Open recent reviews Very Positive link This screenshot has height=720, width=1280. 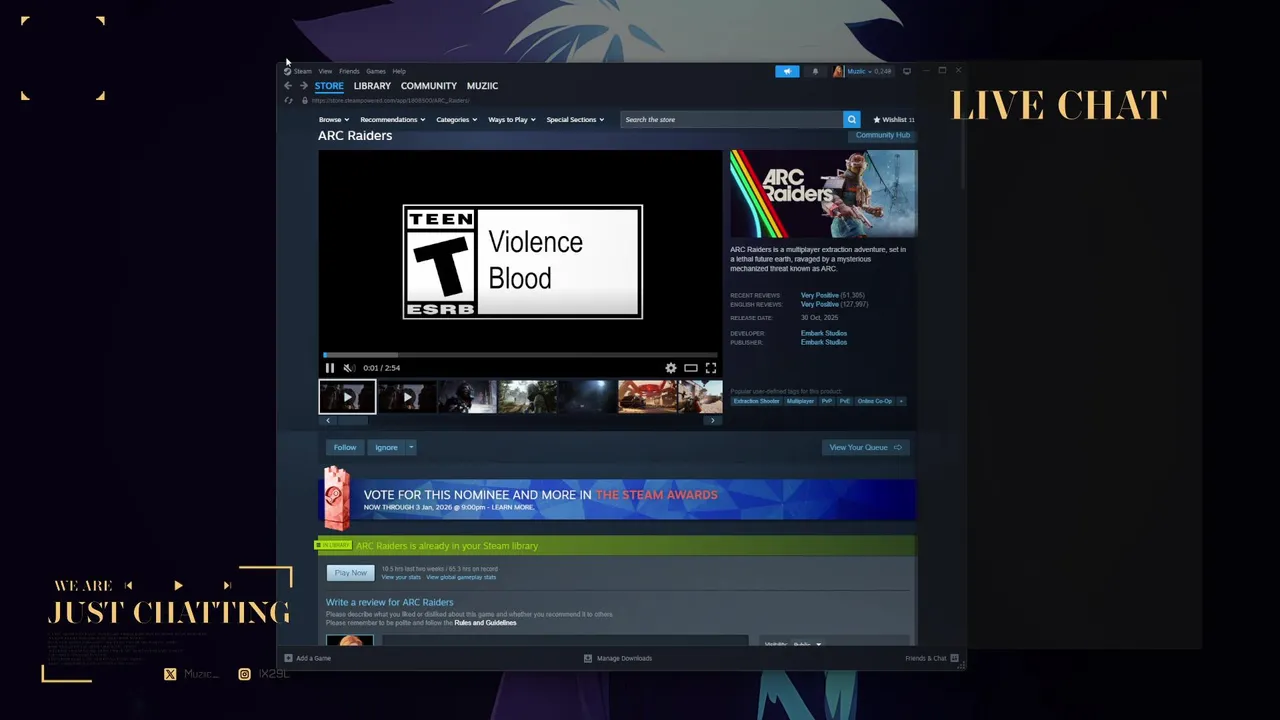[x=820, y=295]
